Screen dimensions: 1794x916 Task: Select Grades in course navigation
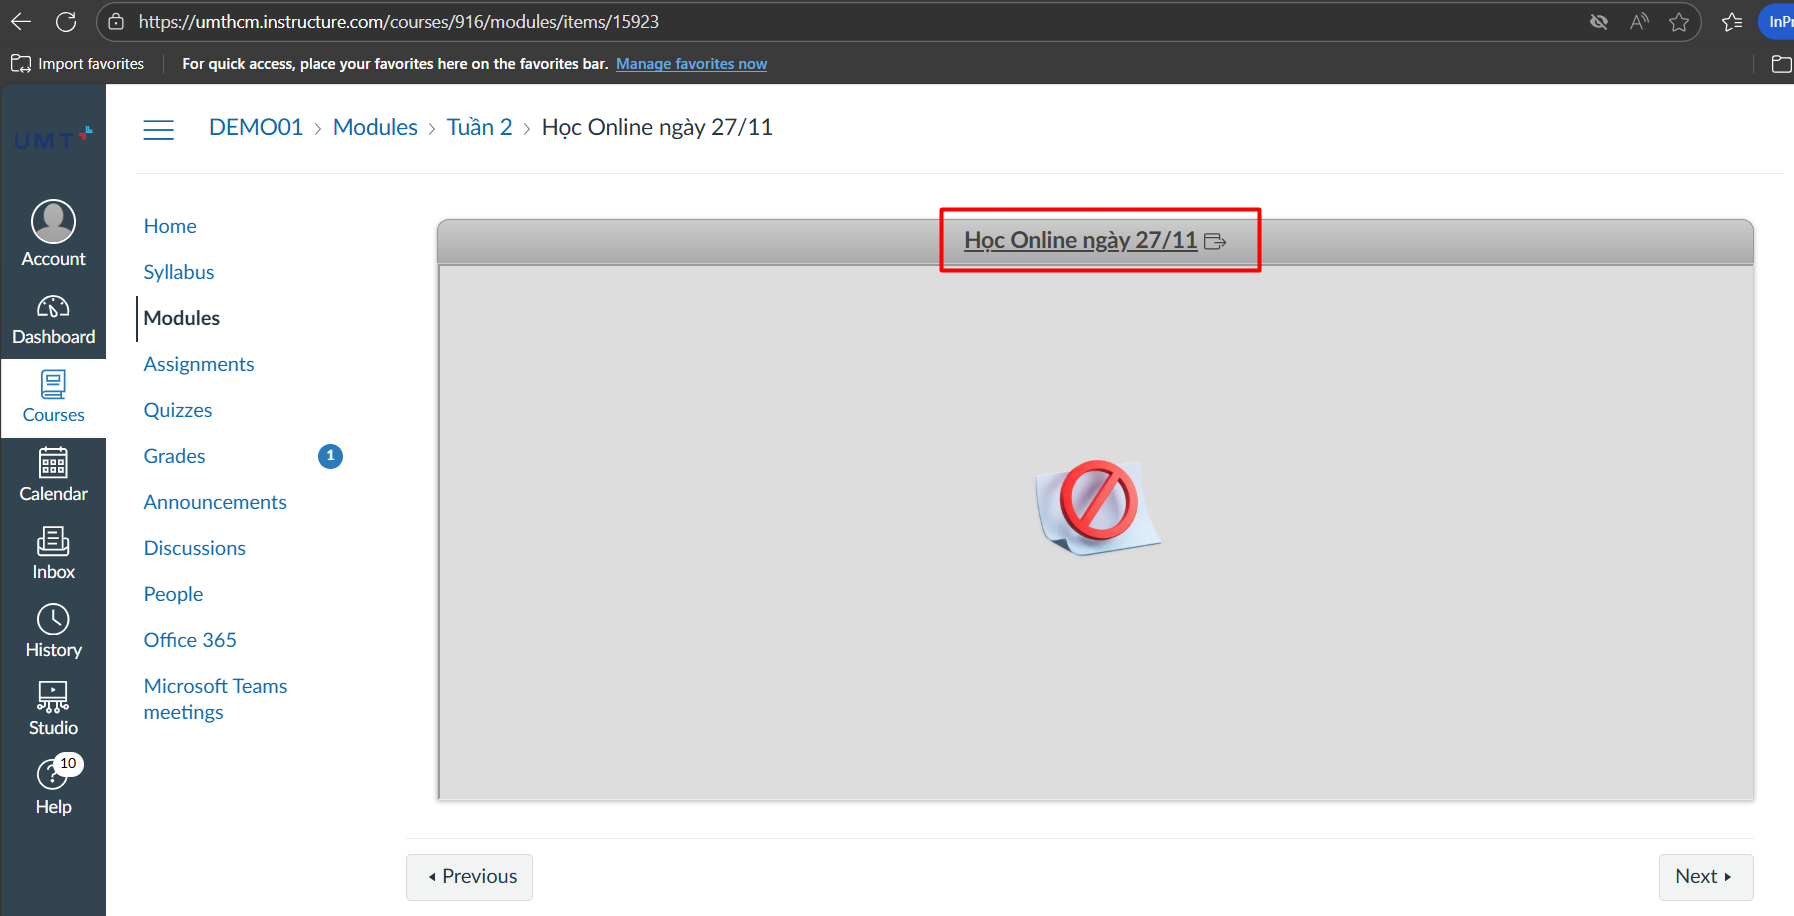point(174,456)
